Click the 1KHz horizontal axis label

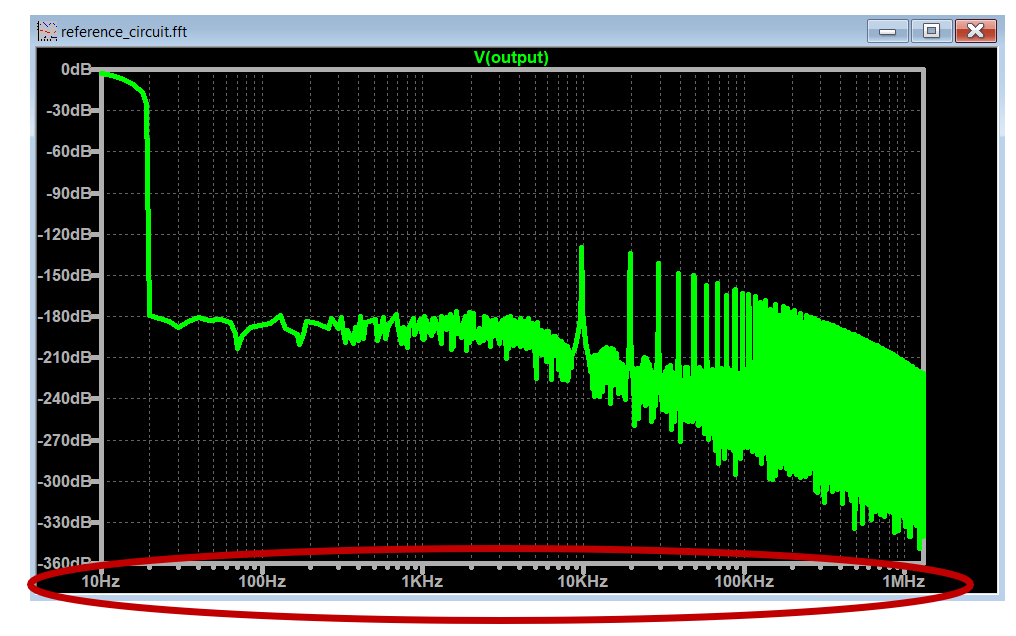[x=421, y=581]
